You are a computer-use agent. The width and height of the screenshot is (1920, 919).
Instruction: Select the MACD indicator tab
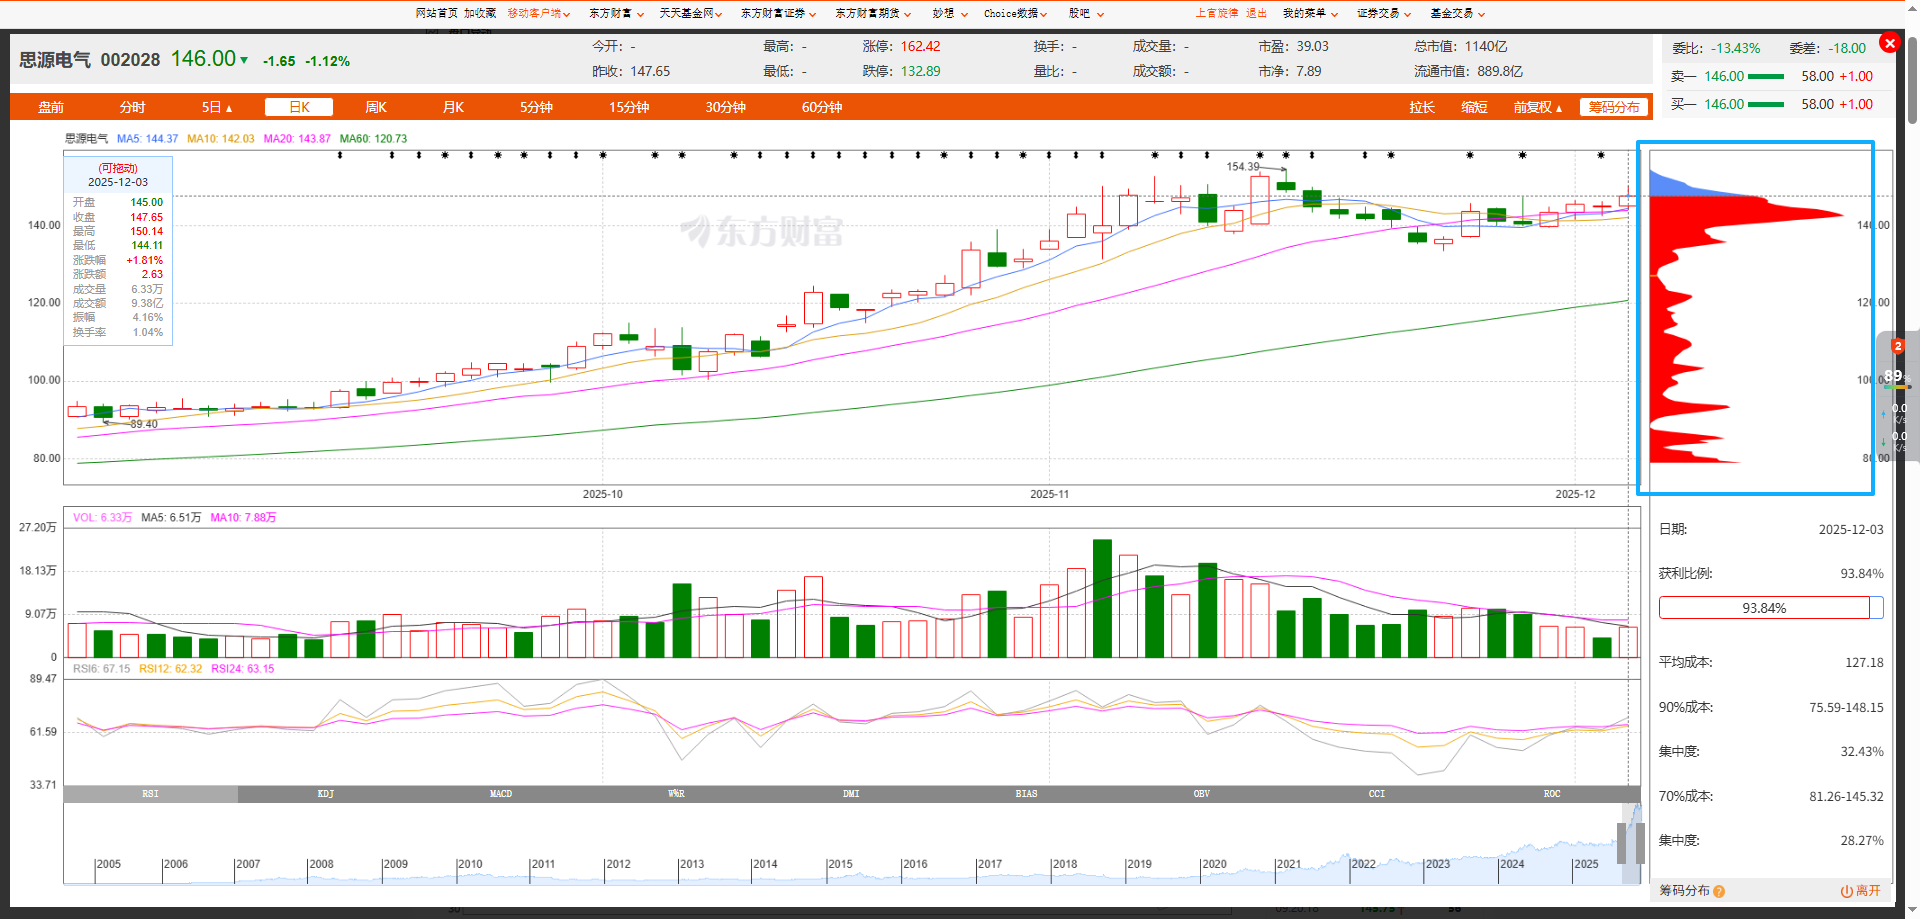(501, 794)
